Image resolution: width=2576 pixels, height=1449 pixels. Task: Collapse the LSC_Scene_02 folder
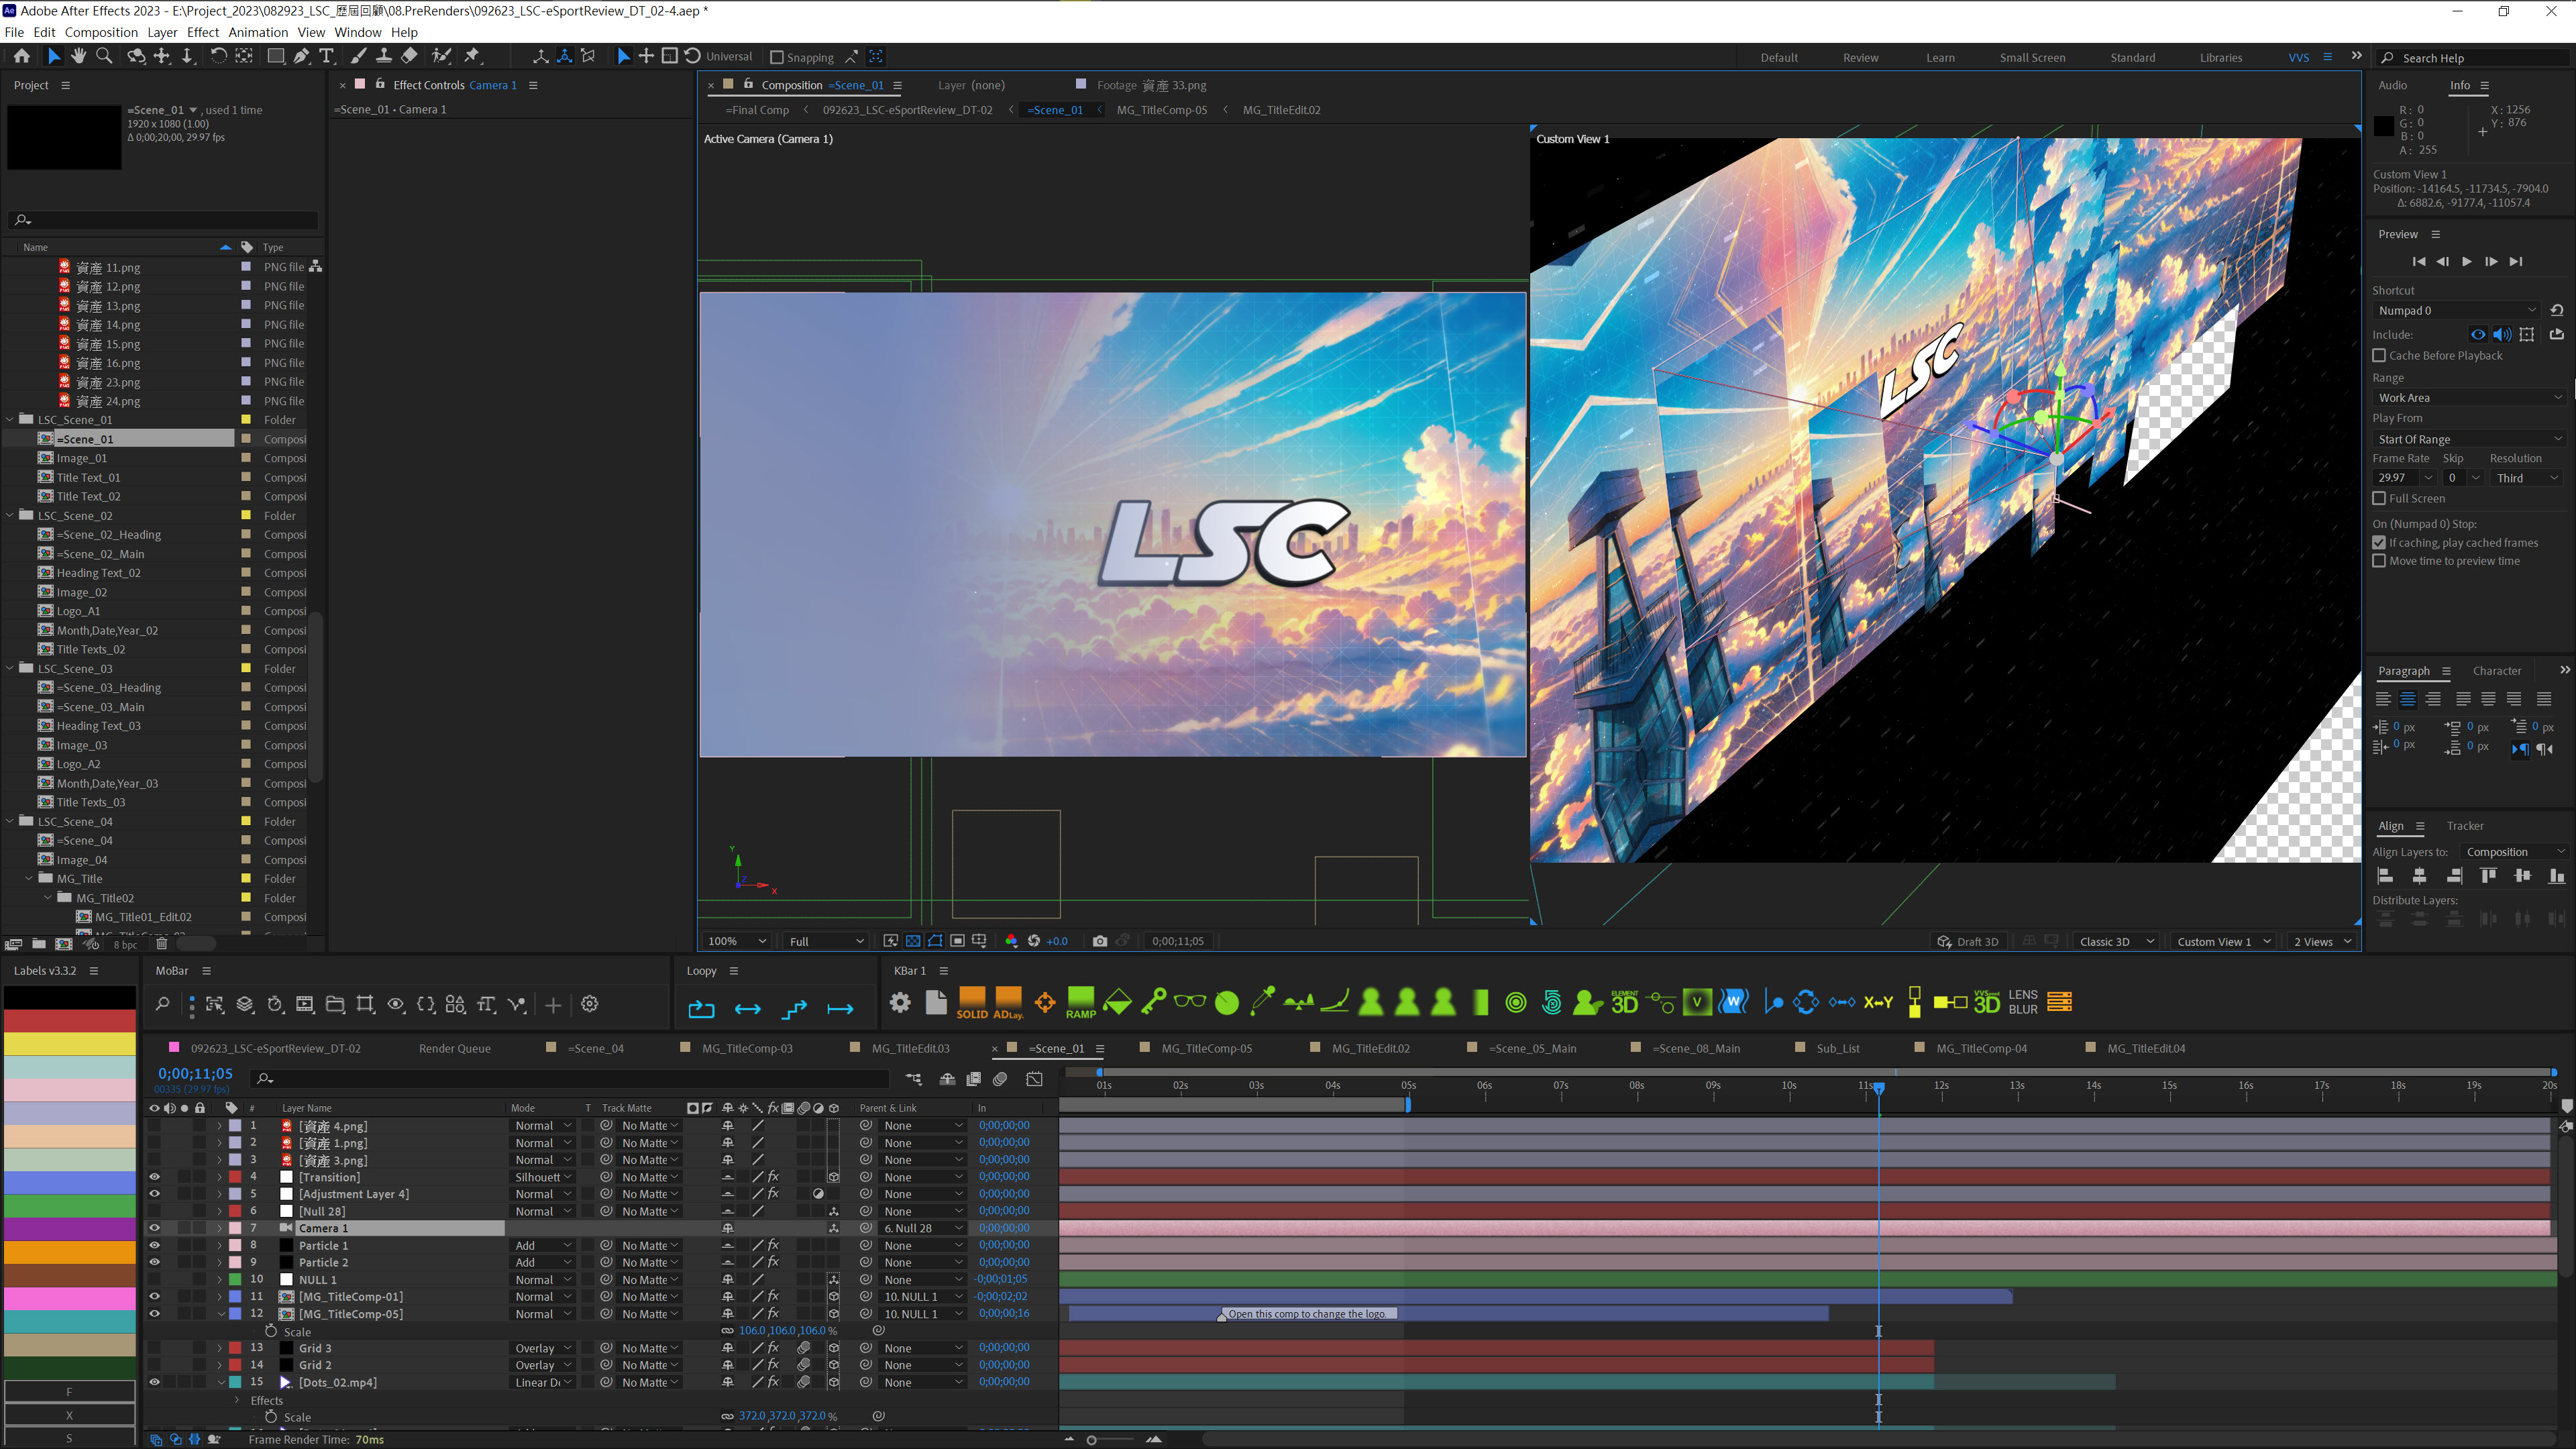[11, 516]
